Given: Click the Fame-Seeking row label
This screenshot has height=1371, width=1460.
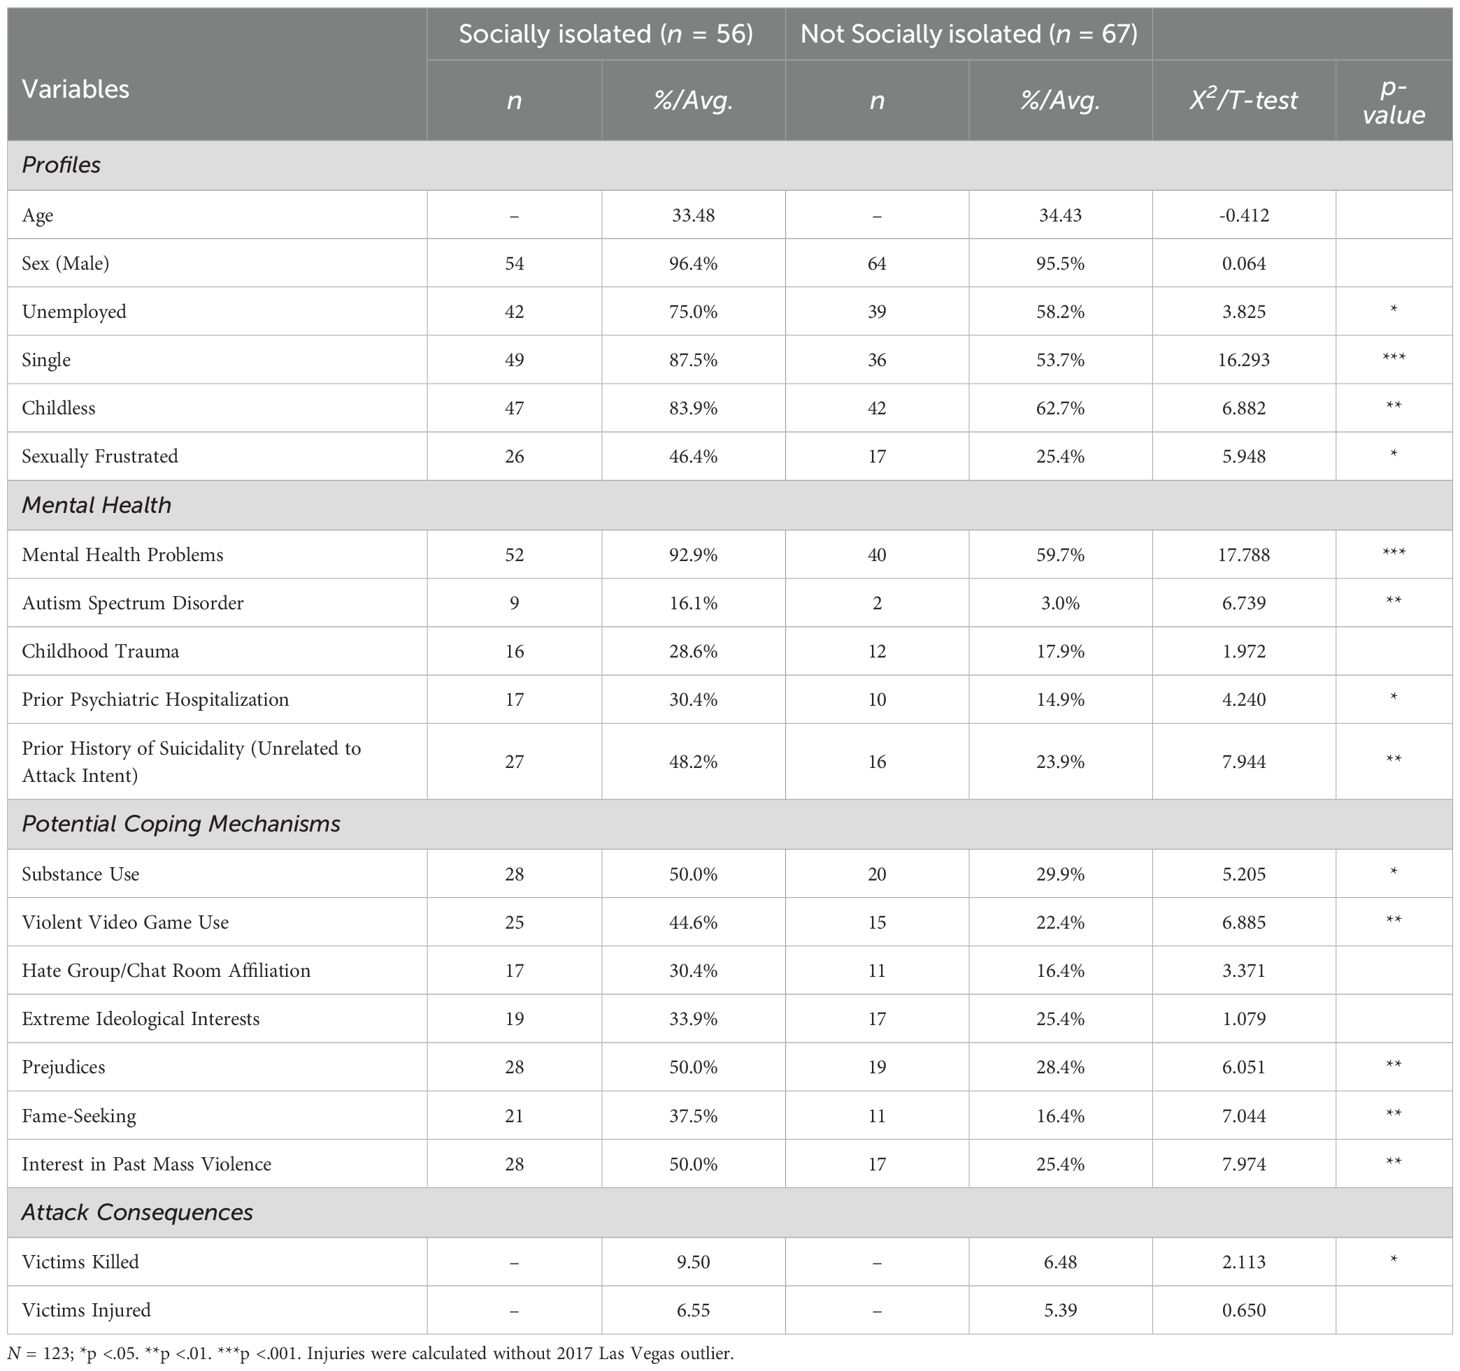Looking at the screenshot, I should (x=79, y=1116).
